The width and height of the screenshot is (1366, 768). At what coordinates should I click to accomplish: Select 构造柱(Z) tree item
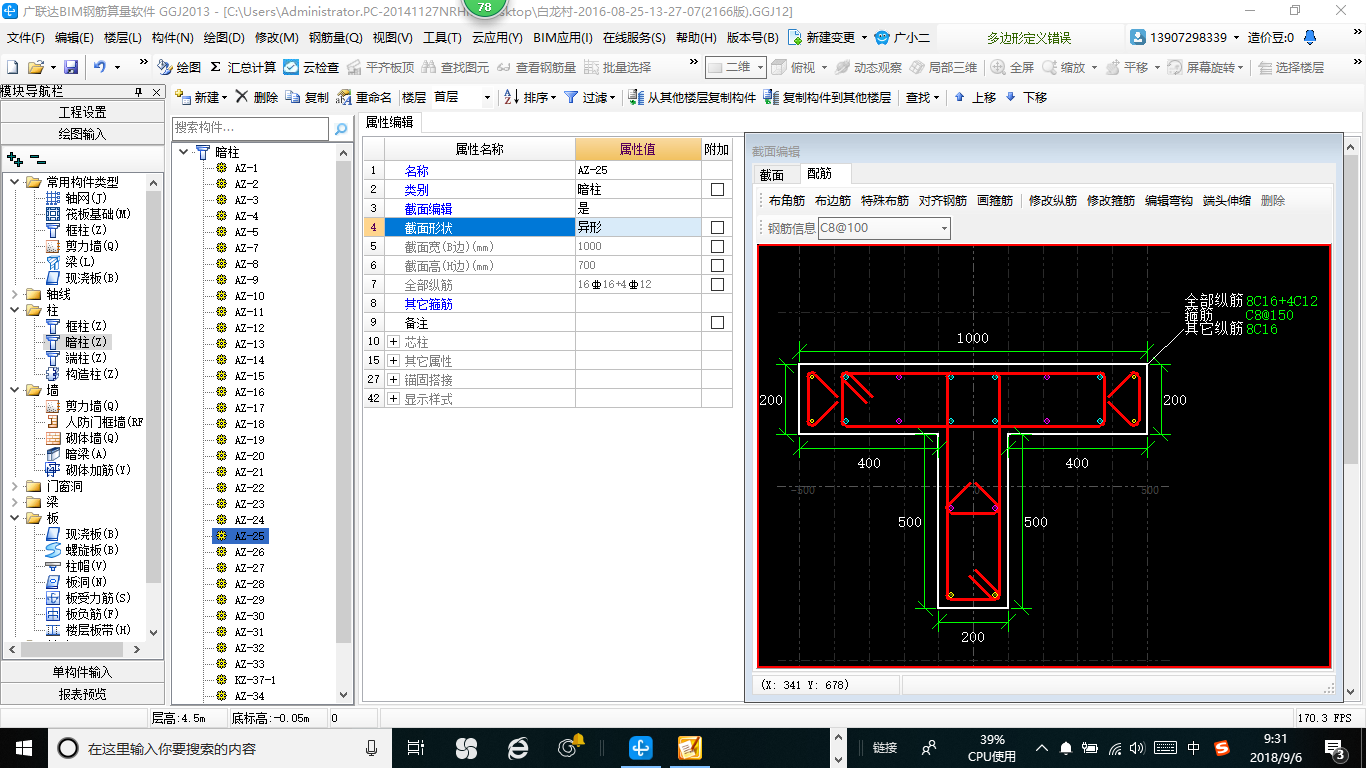[x=83, y=374]
